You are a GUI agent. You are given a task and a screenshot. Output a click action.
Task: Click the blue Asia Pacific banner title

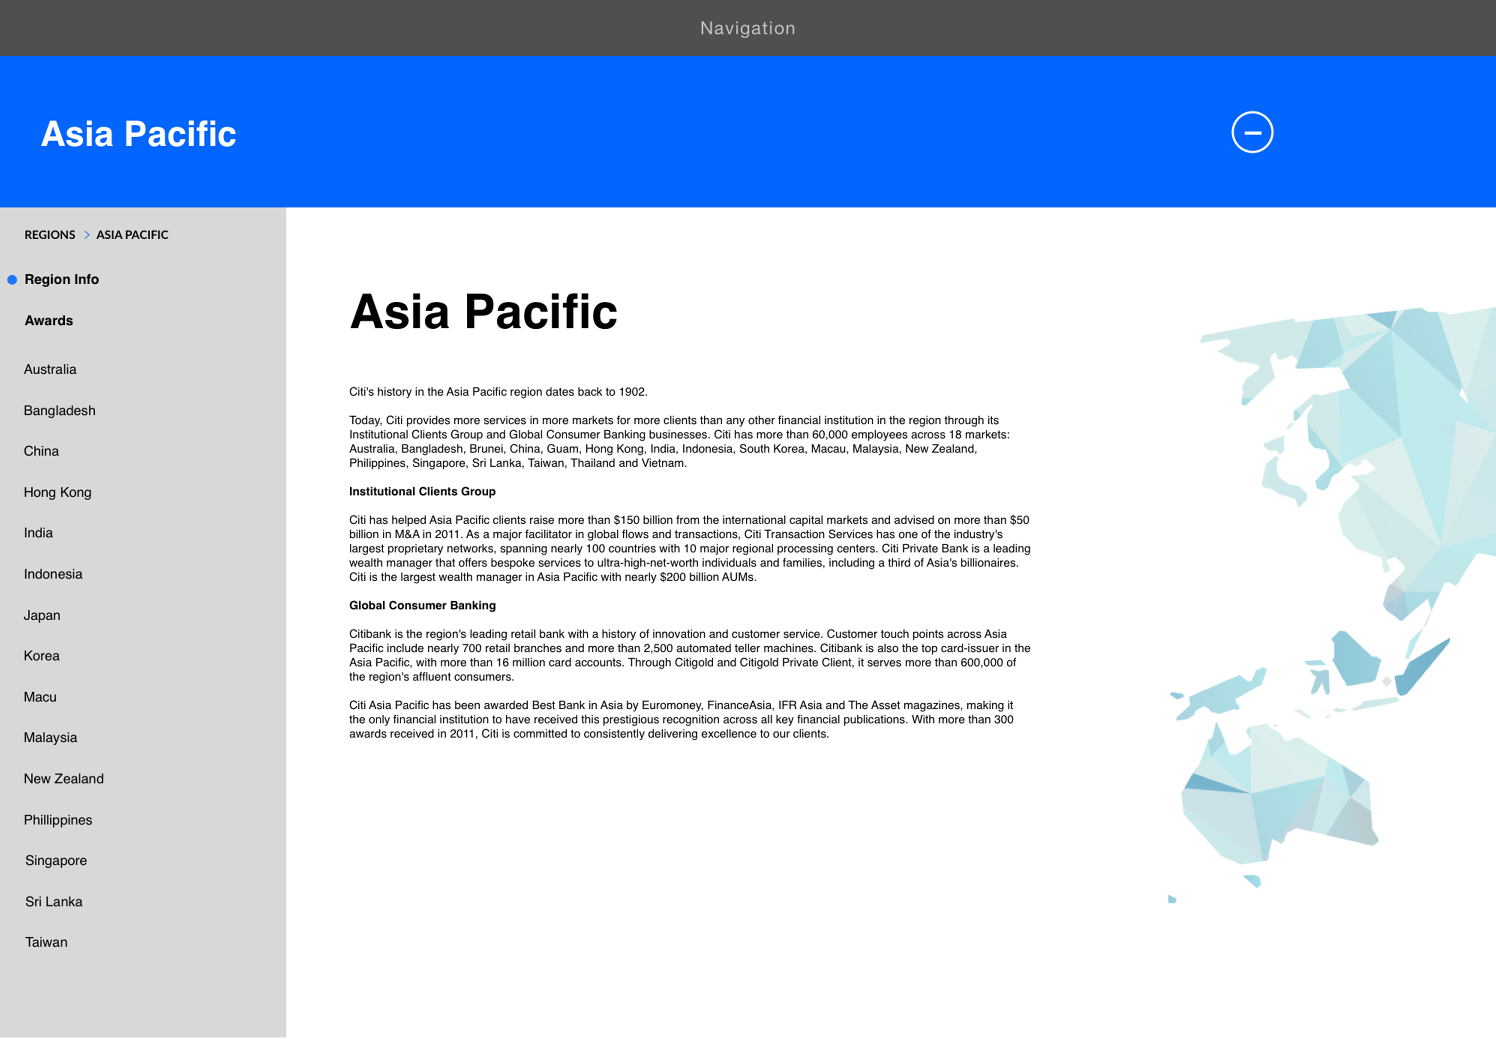pyautogui.click(x=139, y=134)
